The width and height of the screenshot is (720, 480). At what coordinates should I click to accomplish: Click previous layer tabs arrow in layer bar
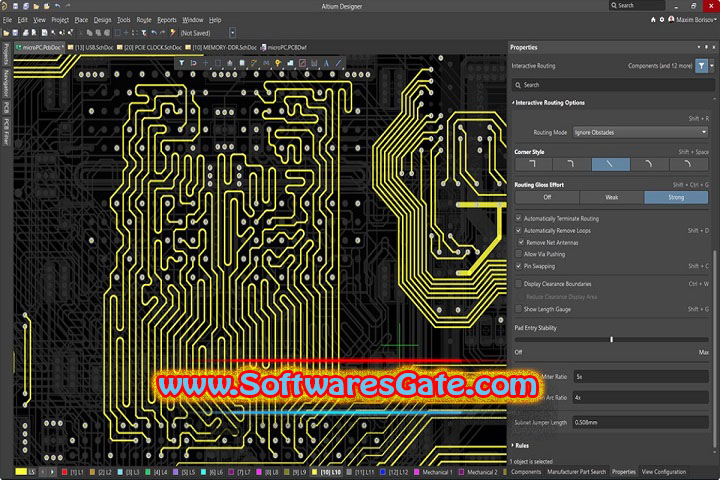tap(43, 472)
